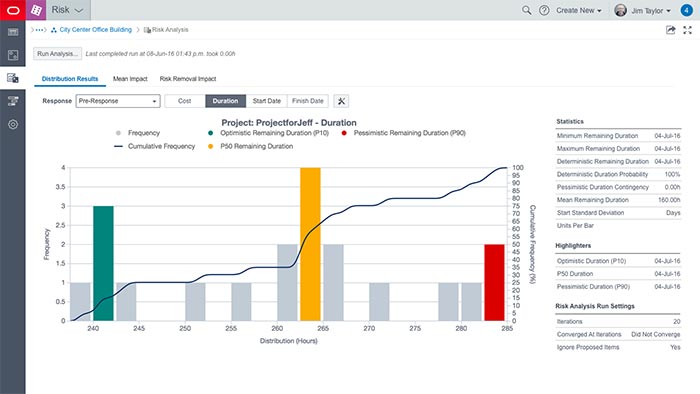The width and height of the screenshot is (700, 394).
Task: Open the Pre-Response response dropdown
Action: tap(118, 101)
